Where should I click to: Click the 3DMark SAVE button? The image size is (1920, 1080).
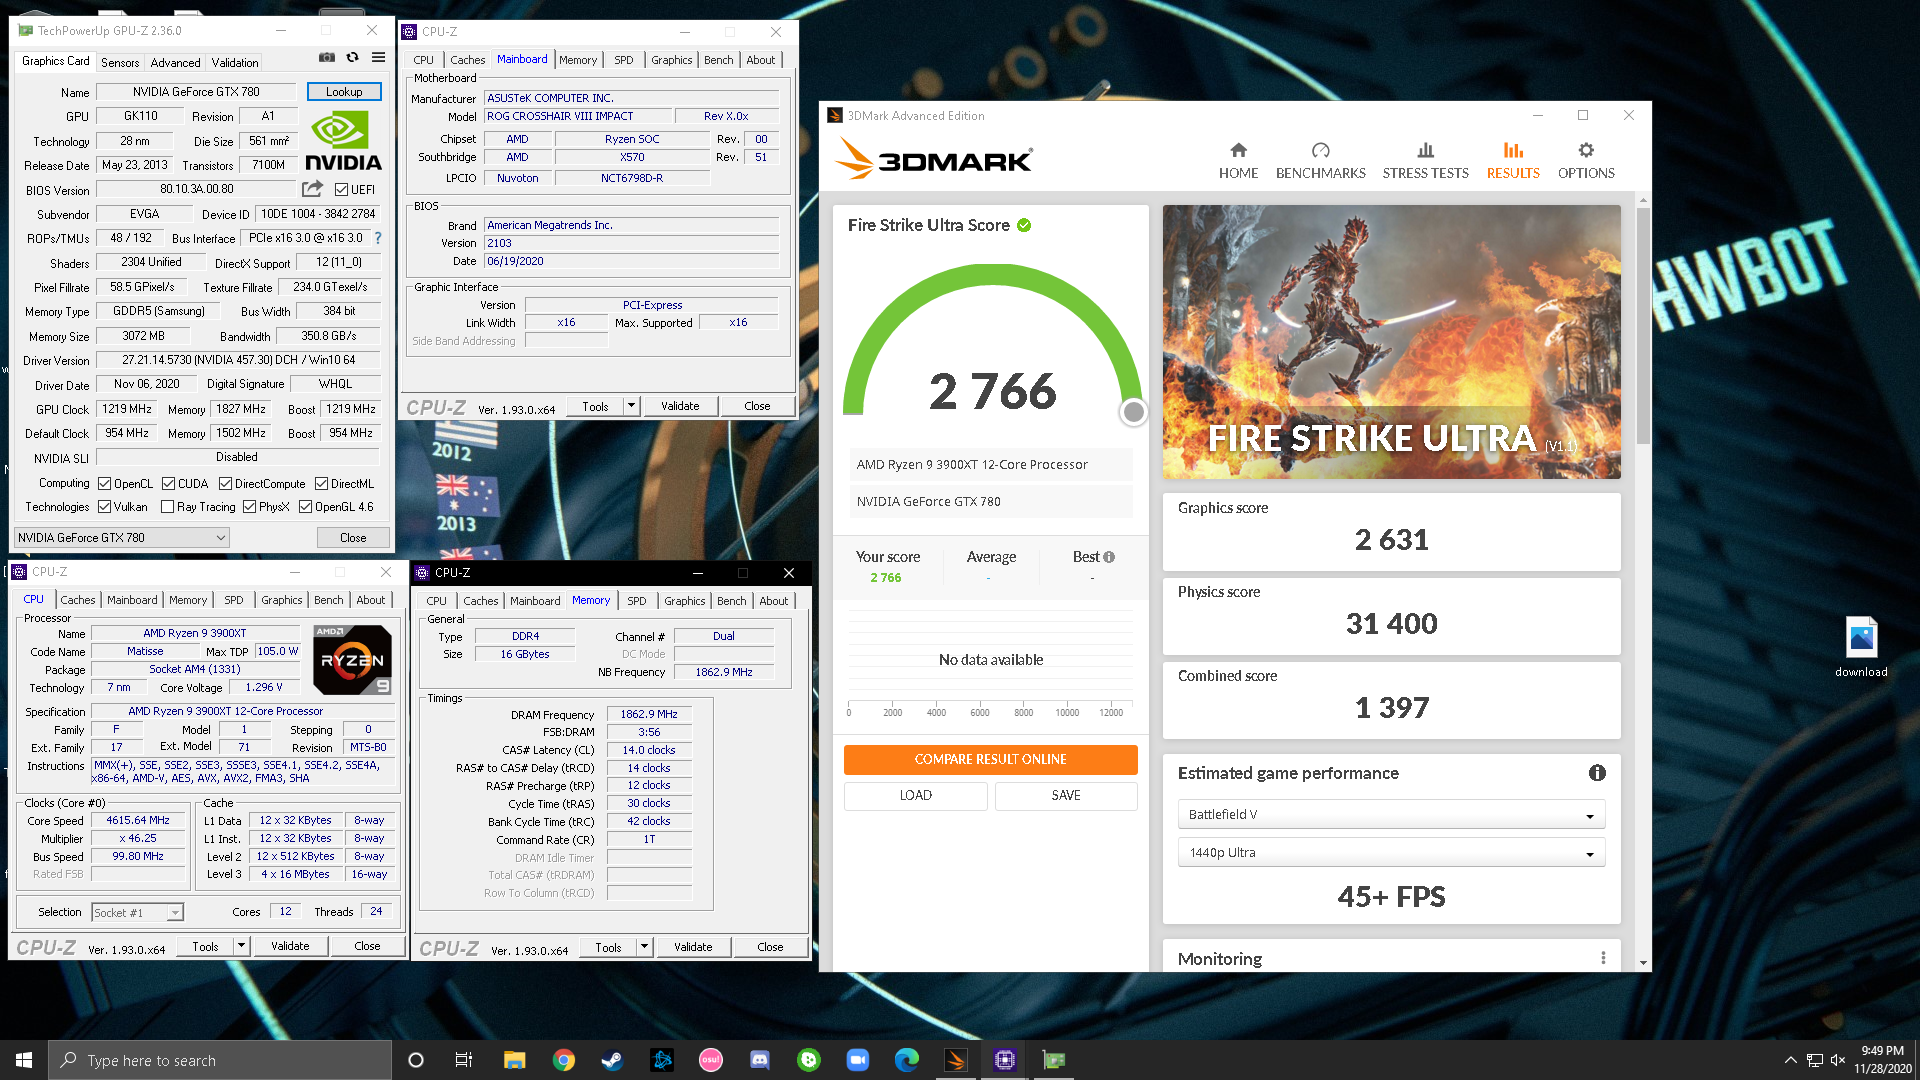coord(1066,795)
